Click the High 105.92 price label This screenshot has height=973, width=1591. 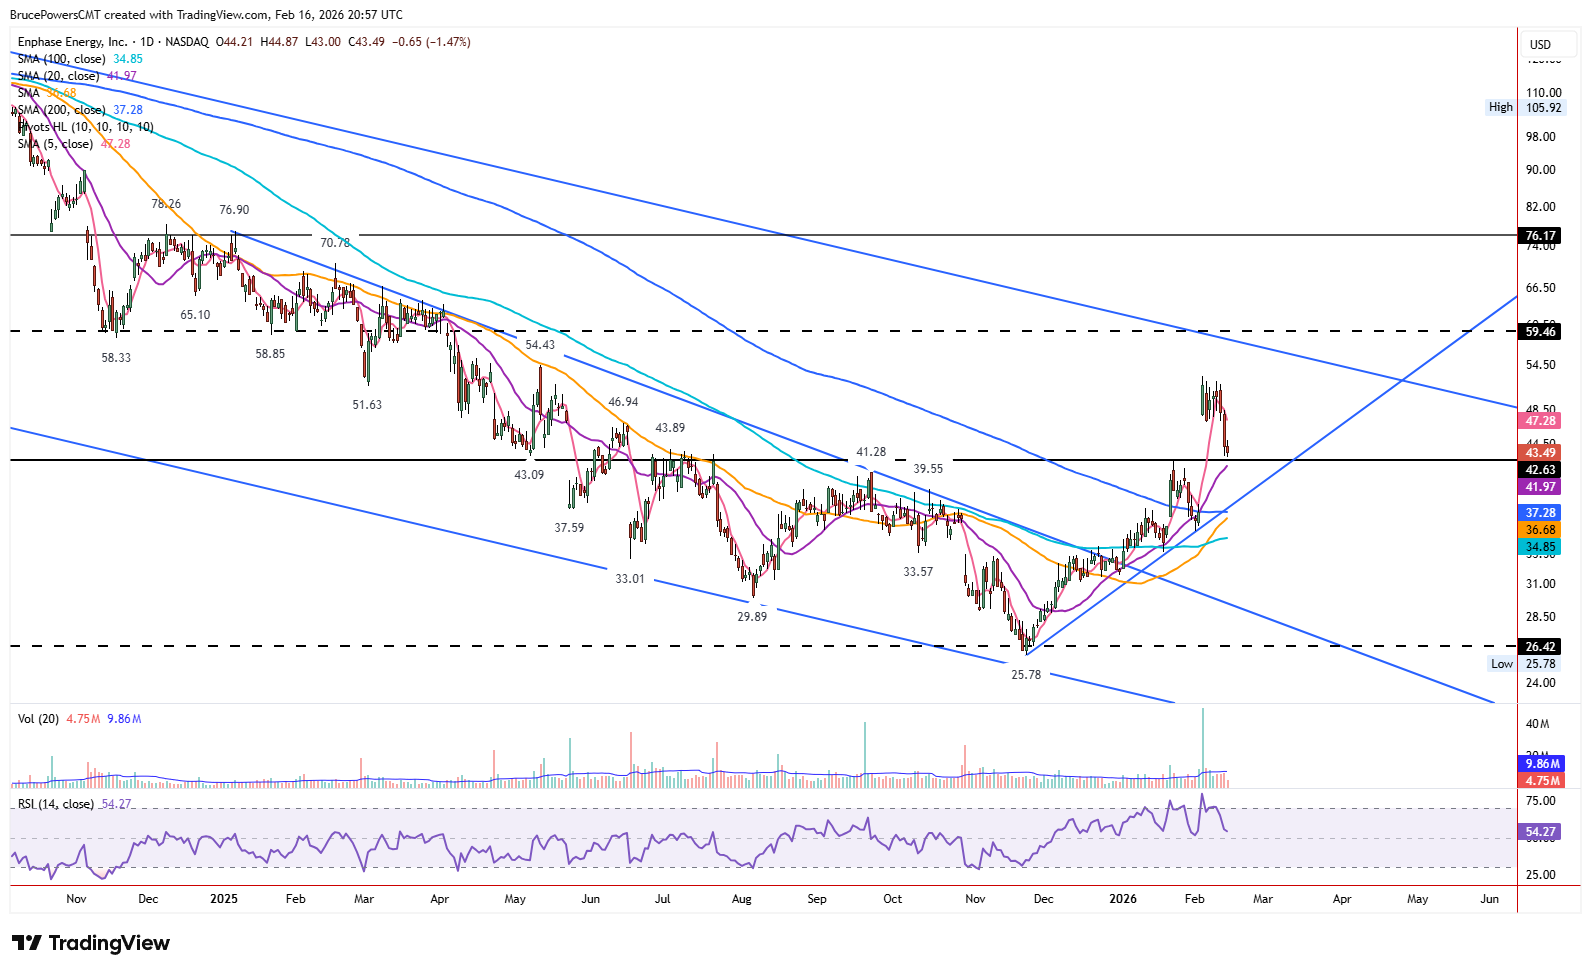coord(1524,107)
